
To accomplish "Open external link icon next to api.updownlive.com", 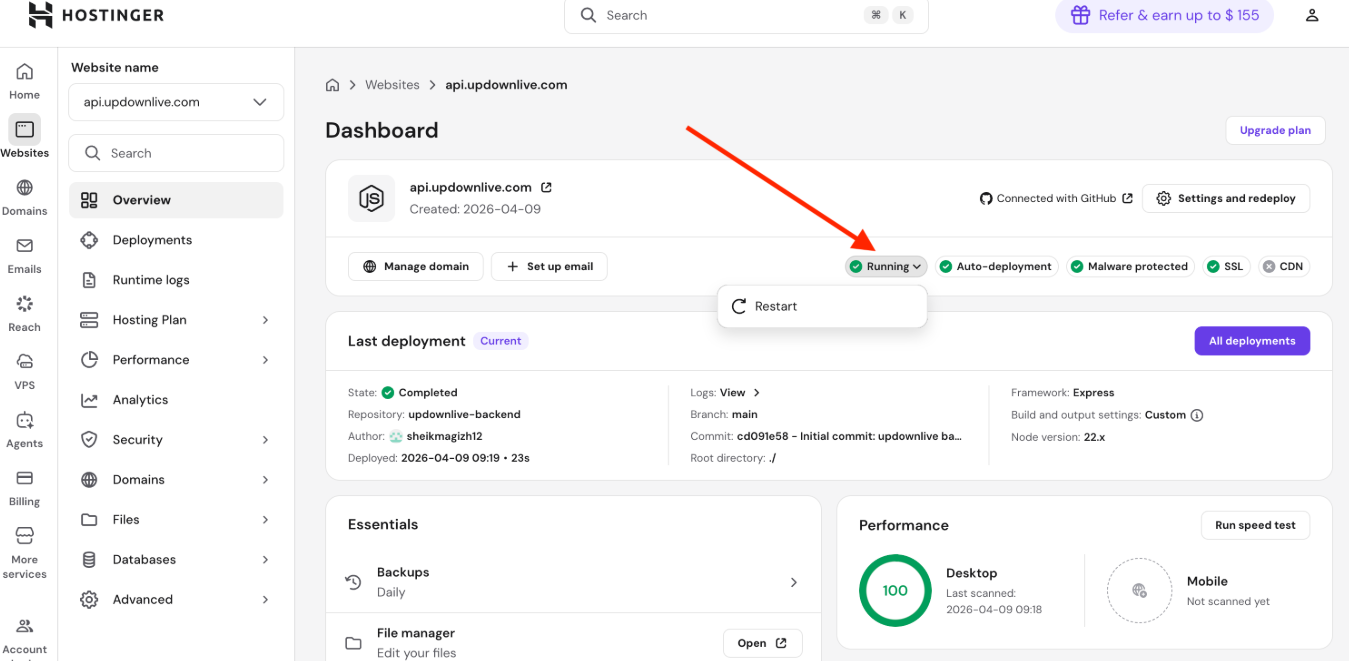I will [x=546, y=187].
